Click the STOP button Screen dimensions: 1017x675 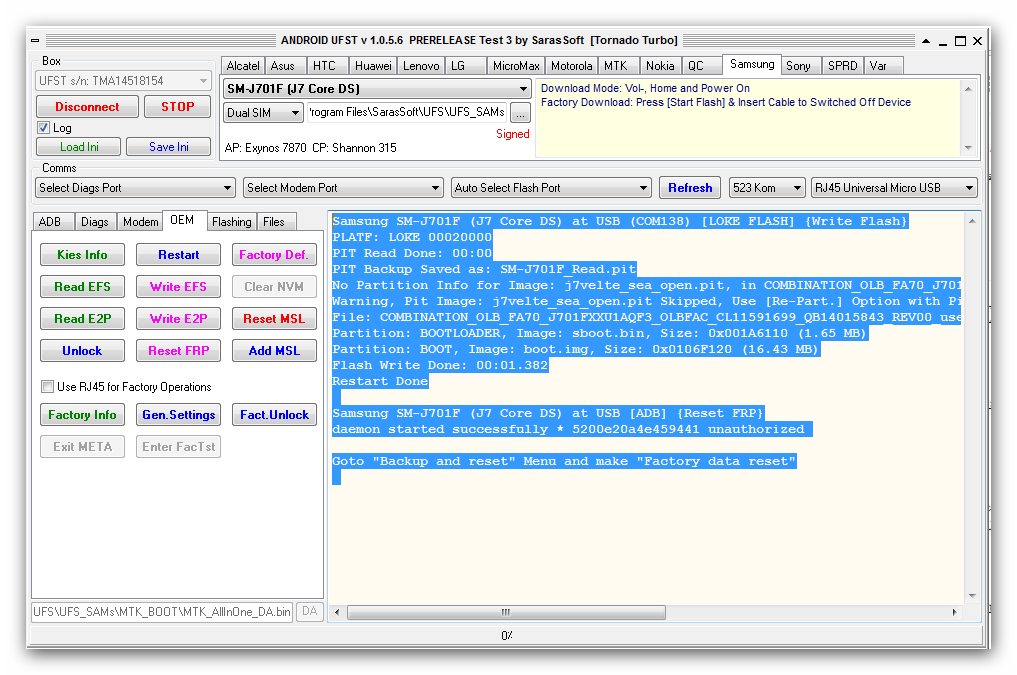tap(178, 106)
